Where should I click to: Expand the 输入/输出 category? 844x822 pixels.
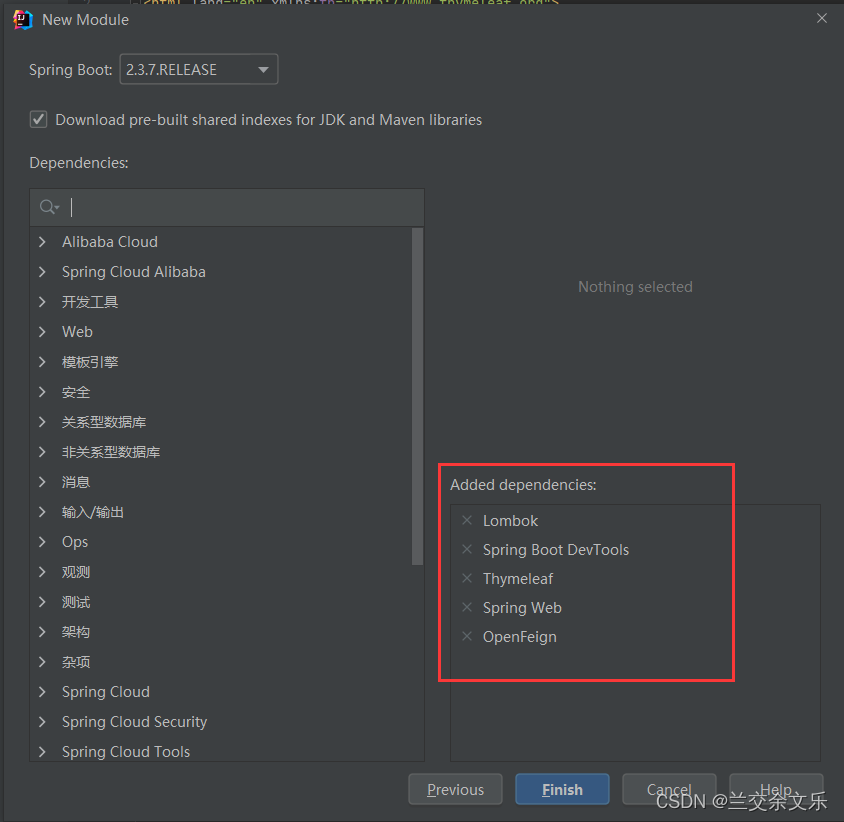[x=42, y=512]
